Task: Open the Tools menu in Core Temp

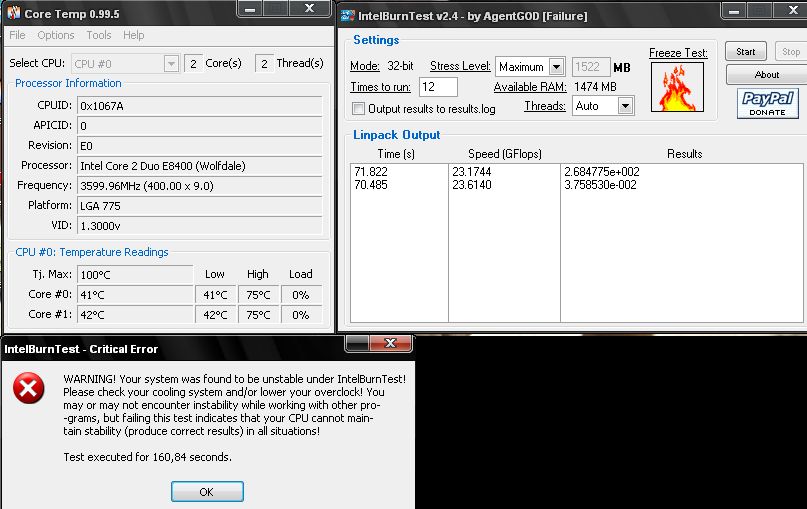Action: click(x=98, y=35)
